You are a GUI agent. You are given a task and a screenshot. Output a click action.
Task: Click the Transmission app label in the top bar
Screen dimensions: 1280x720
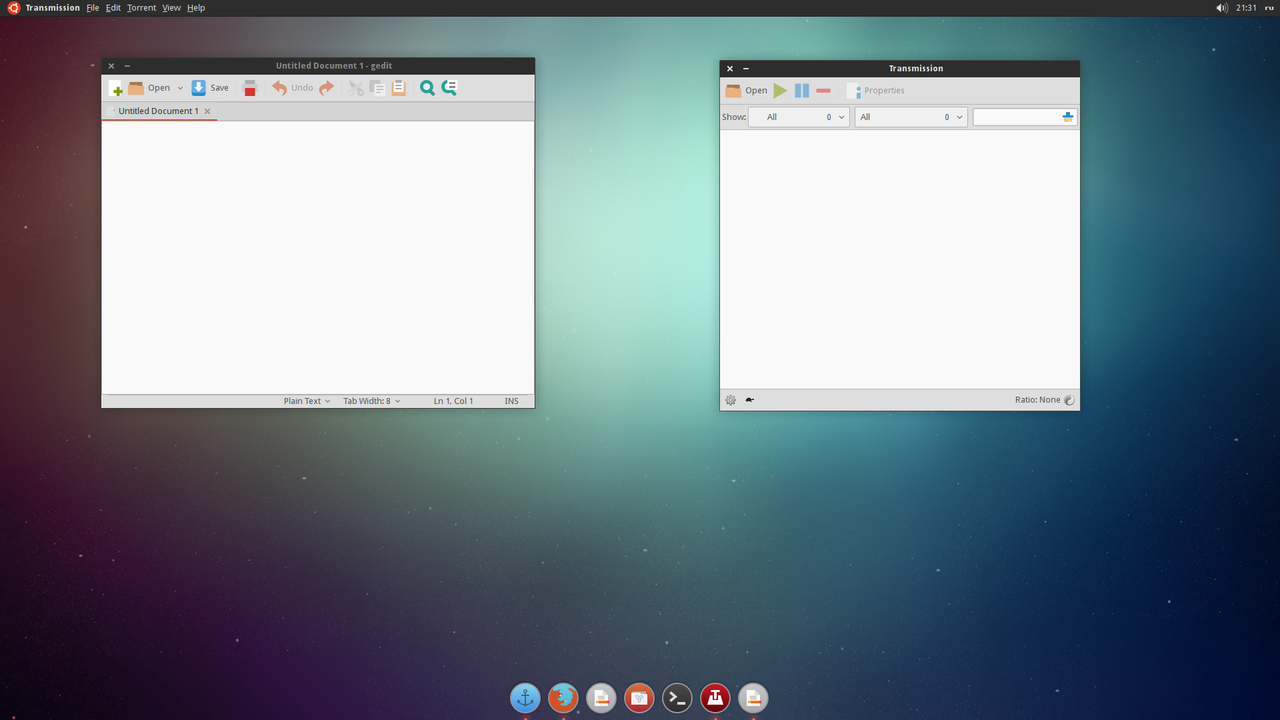[x=52, y=8]
